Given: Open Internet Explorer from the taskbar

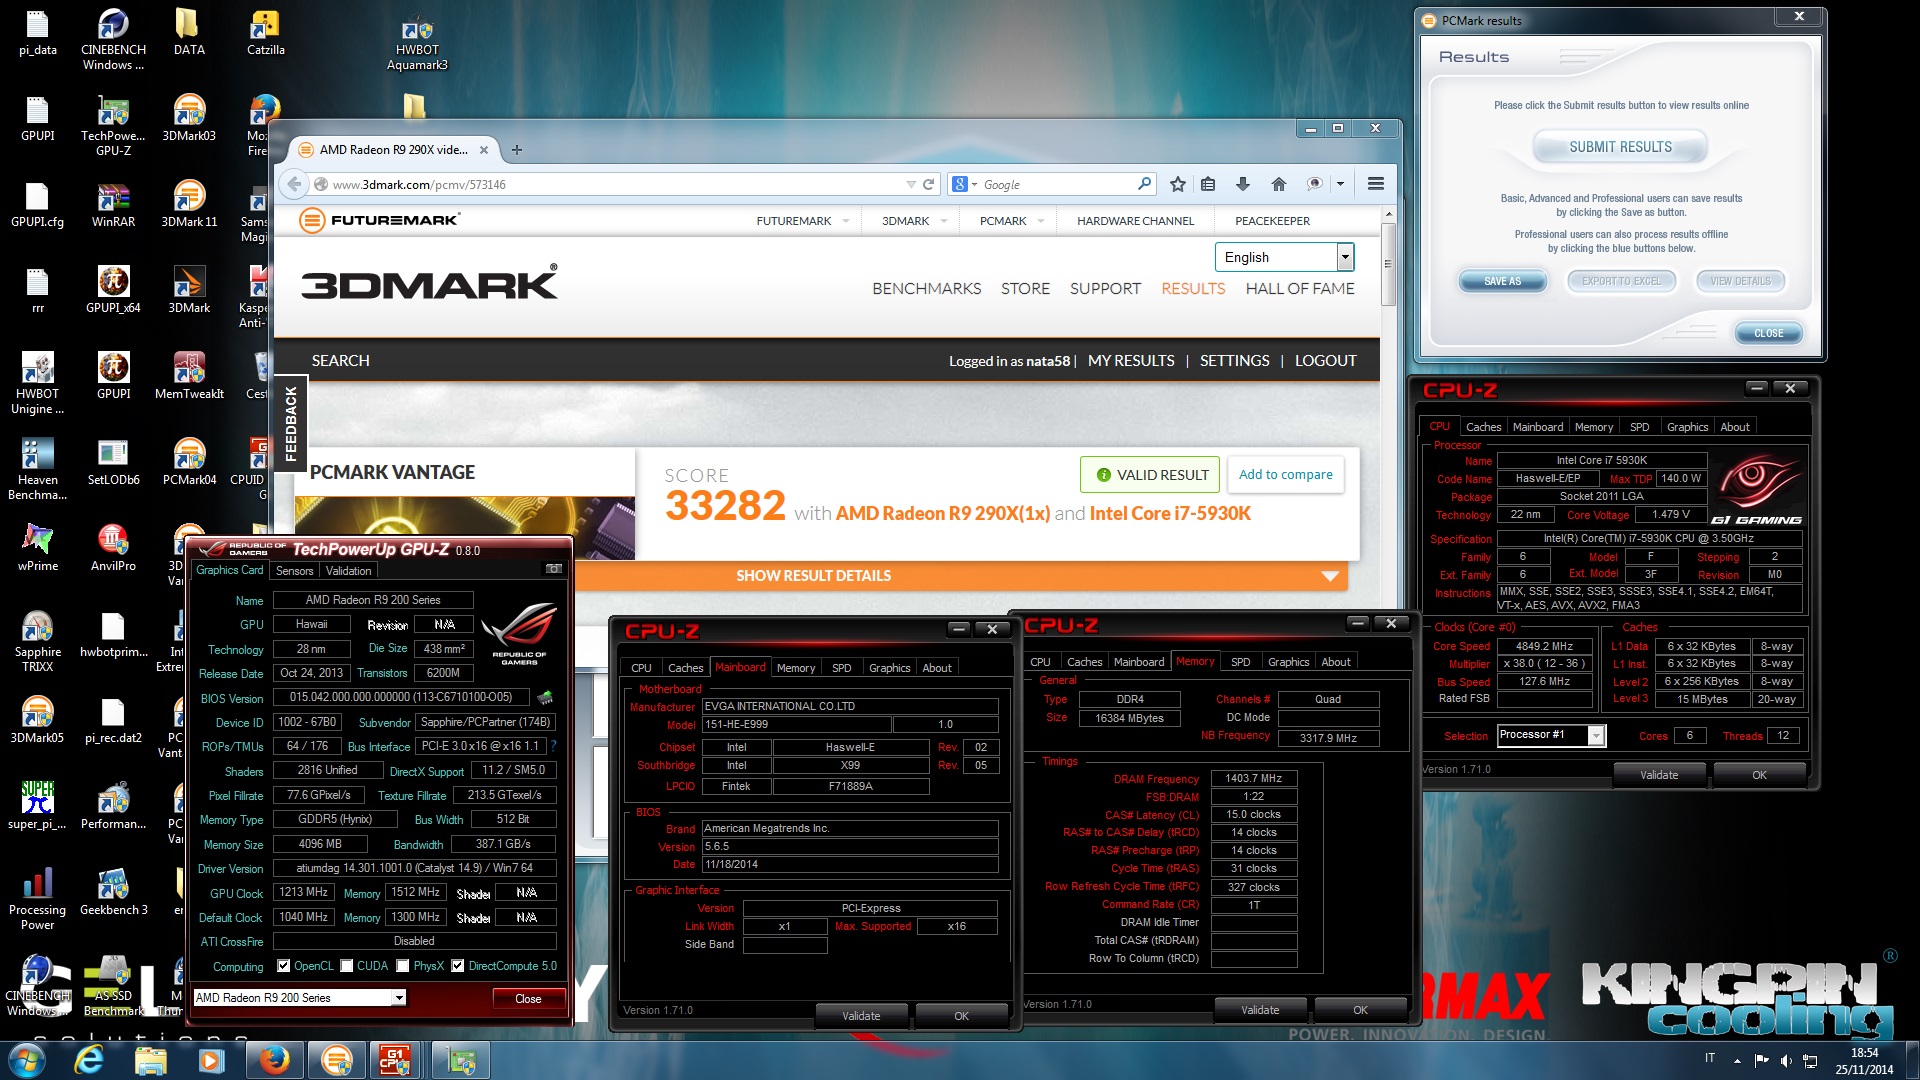Looking at the screenshot, I should [x=89, y=1060].
